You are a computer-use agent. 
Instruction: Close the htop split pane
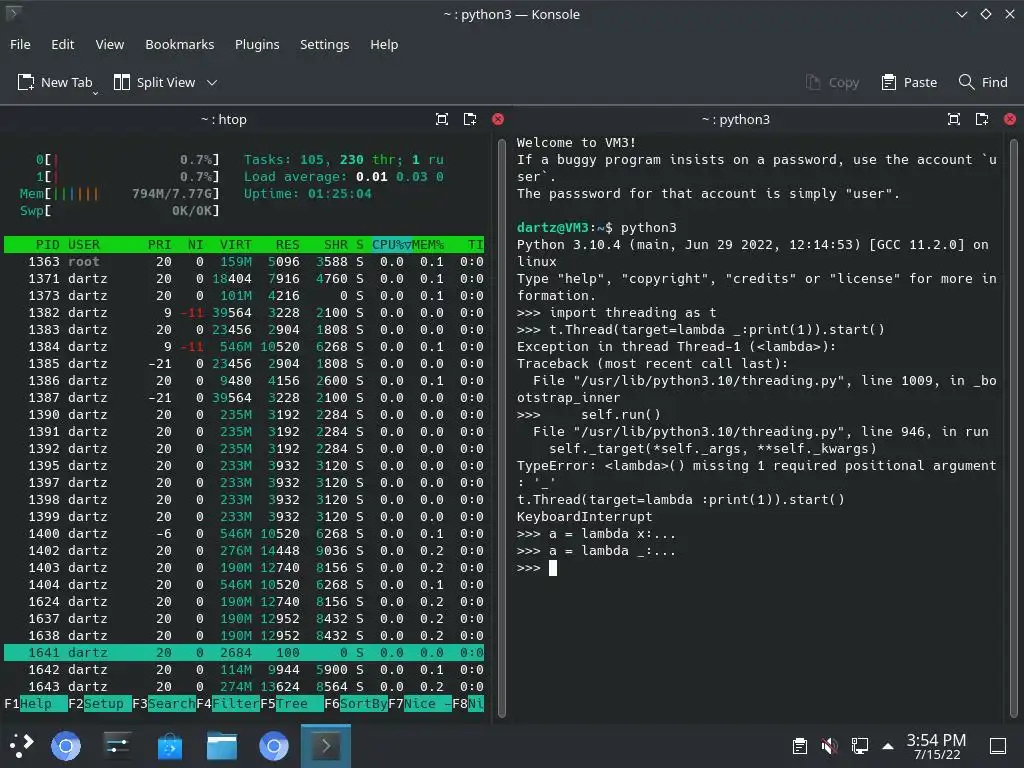[x=498, y=119]
